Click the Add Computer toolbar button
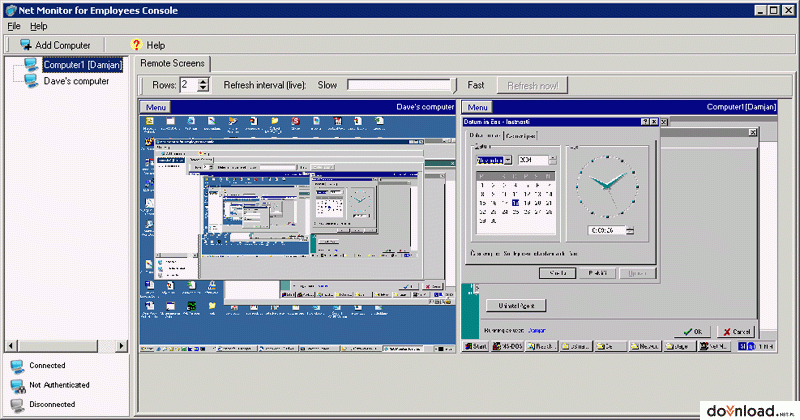Image resolution: width=800 pixels, height=420 pixels. (55, 45)
